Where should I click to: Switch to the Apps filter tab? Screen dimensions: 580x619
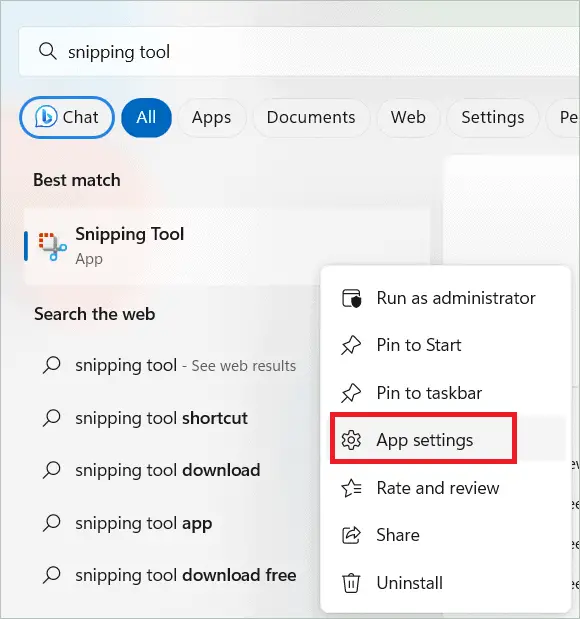[212, 117]
